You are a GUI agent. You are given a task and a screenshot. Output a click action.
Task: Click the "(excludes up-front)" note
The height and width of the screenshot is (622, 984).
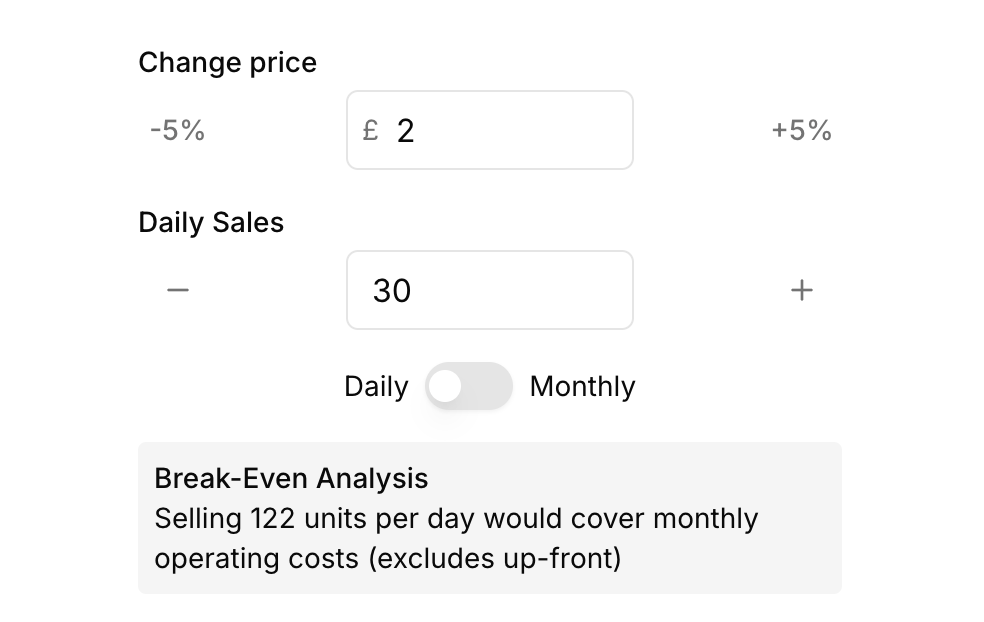[495, 558]
